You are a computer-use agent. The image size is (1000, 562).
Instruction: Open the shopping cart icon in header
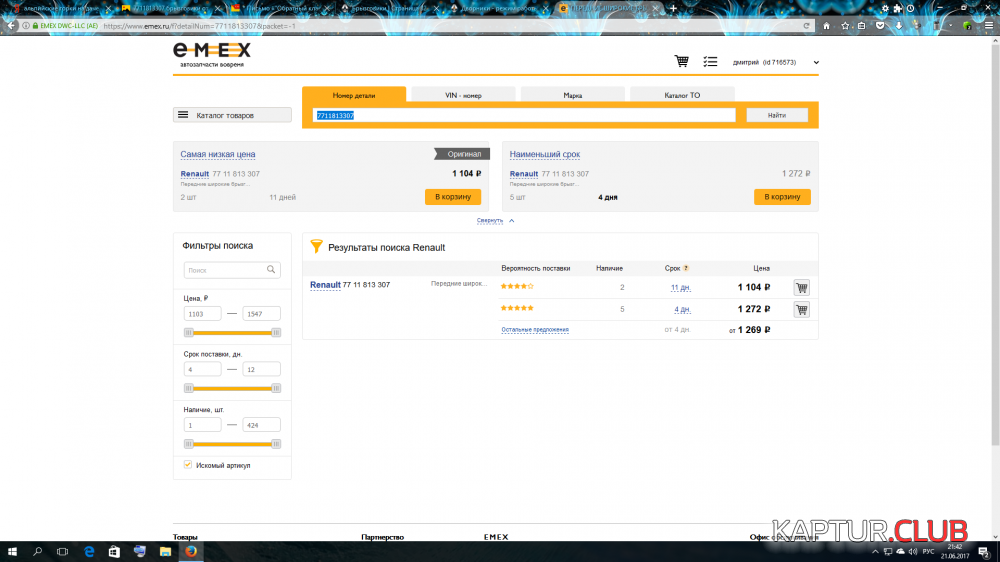point(681,61)
